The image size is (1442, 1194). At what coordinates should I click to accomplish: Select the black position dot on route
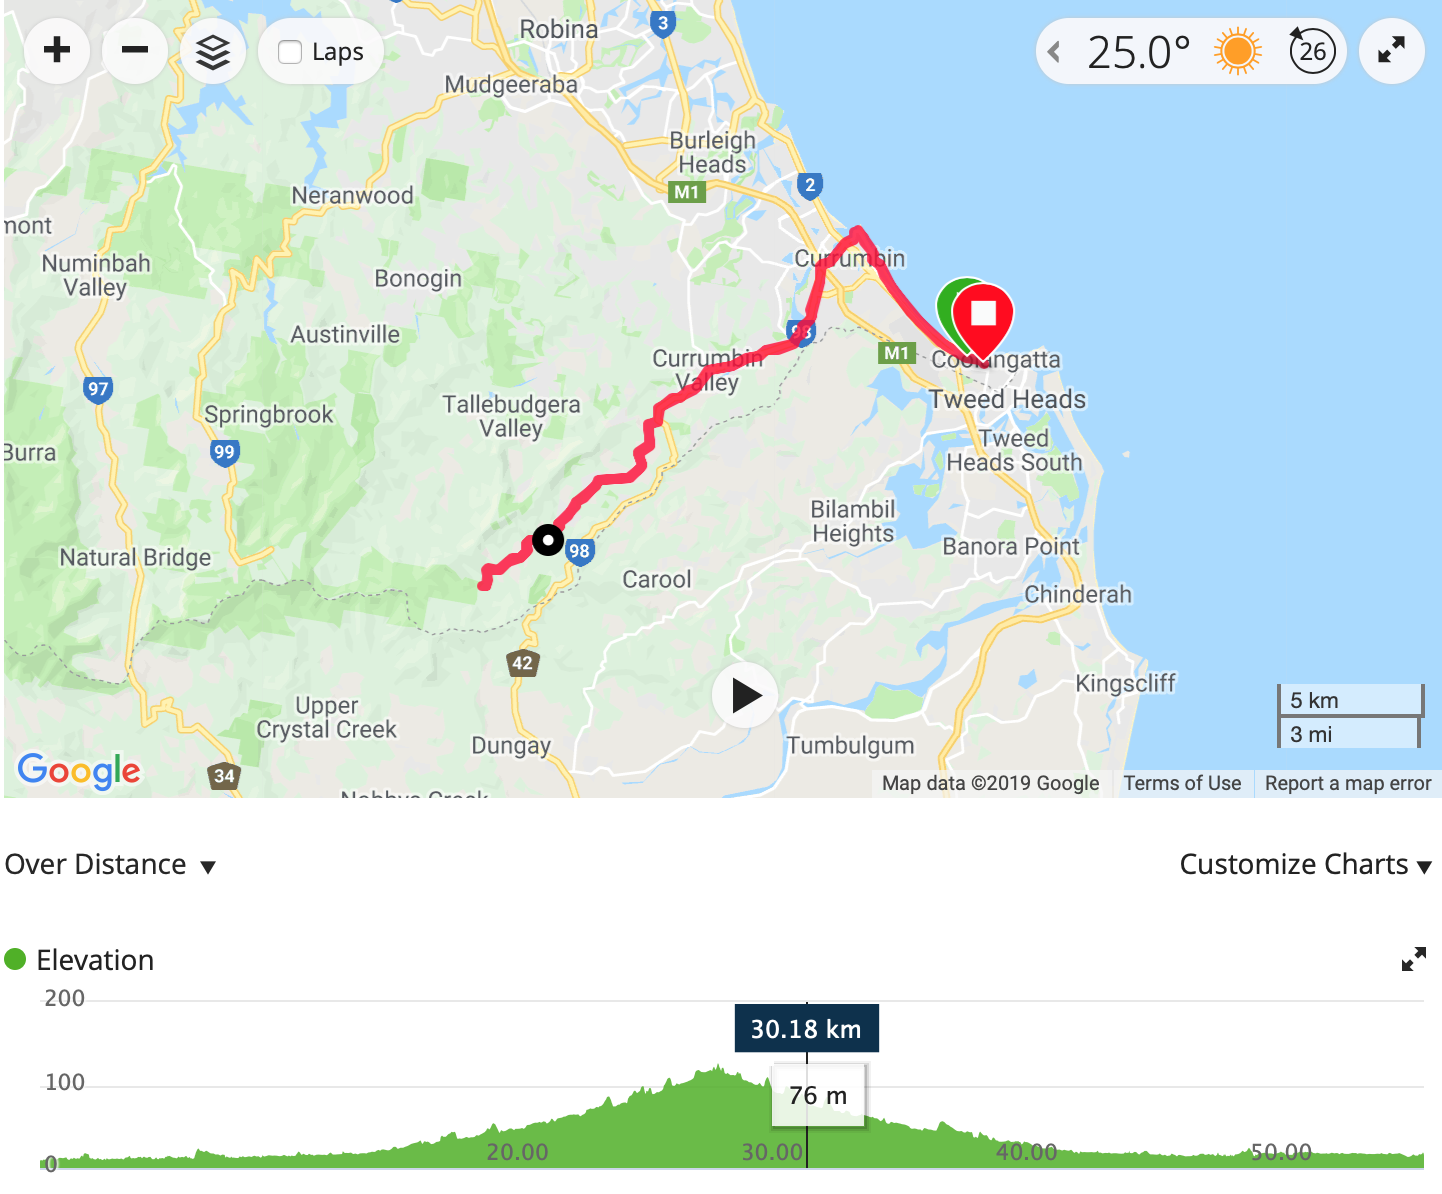[548, 540]
